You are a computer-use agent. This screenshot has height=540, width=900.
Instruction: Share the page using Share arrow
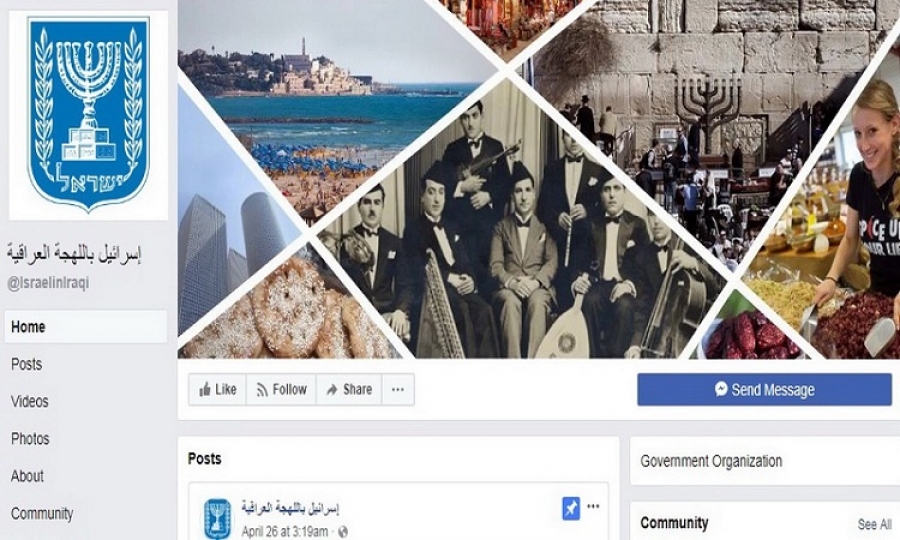[349, 390]
